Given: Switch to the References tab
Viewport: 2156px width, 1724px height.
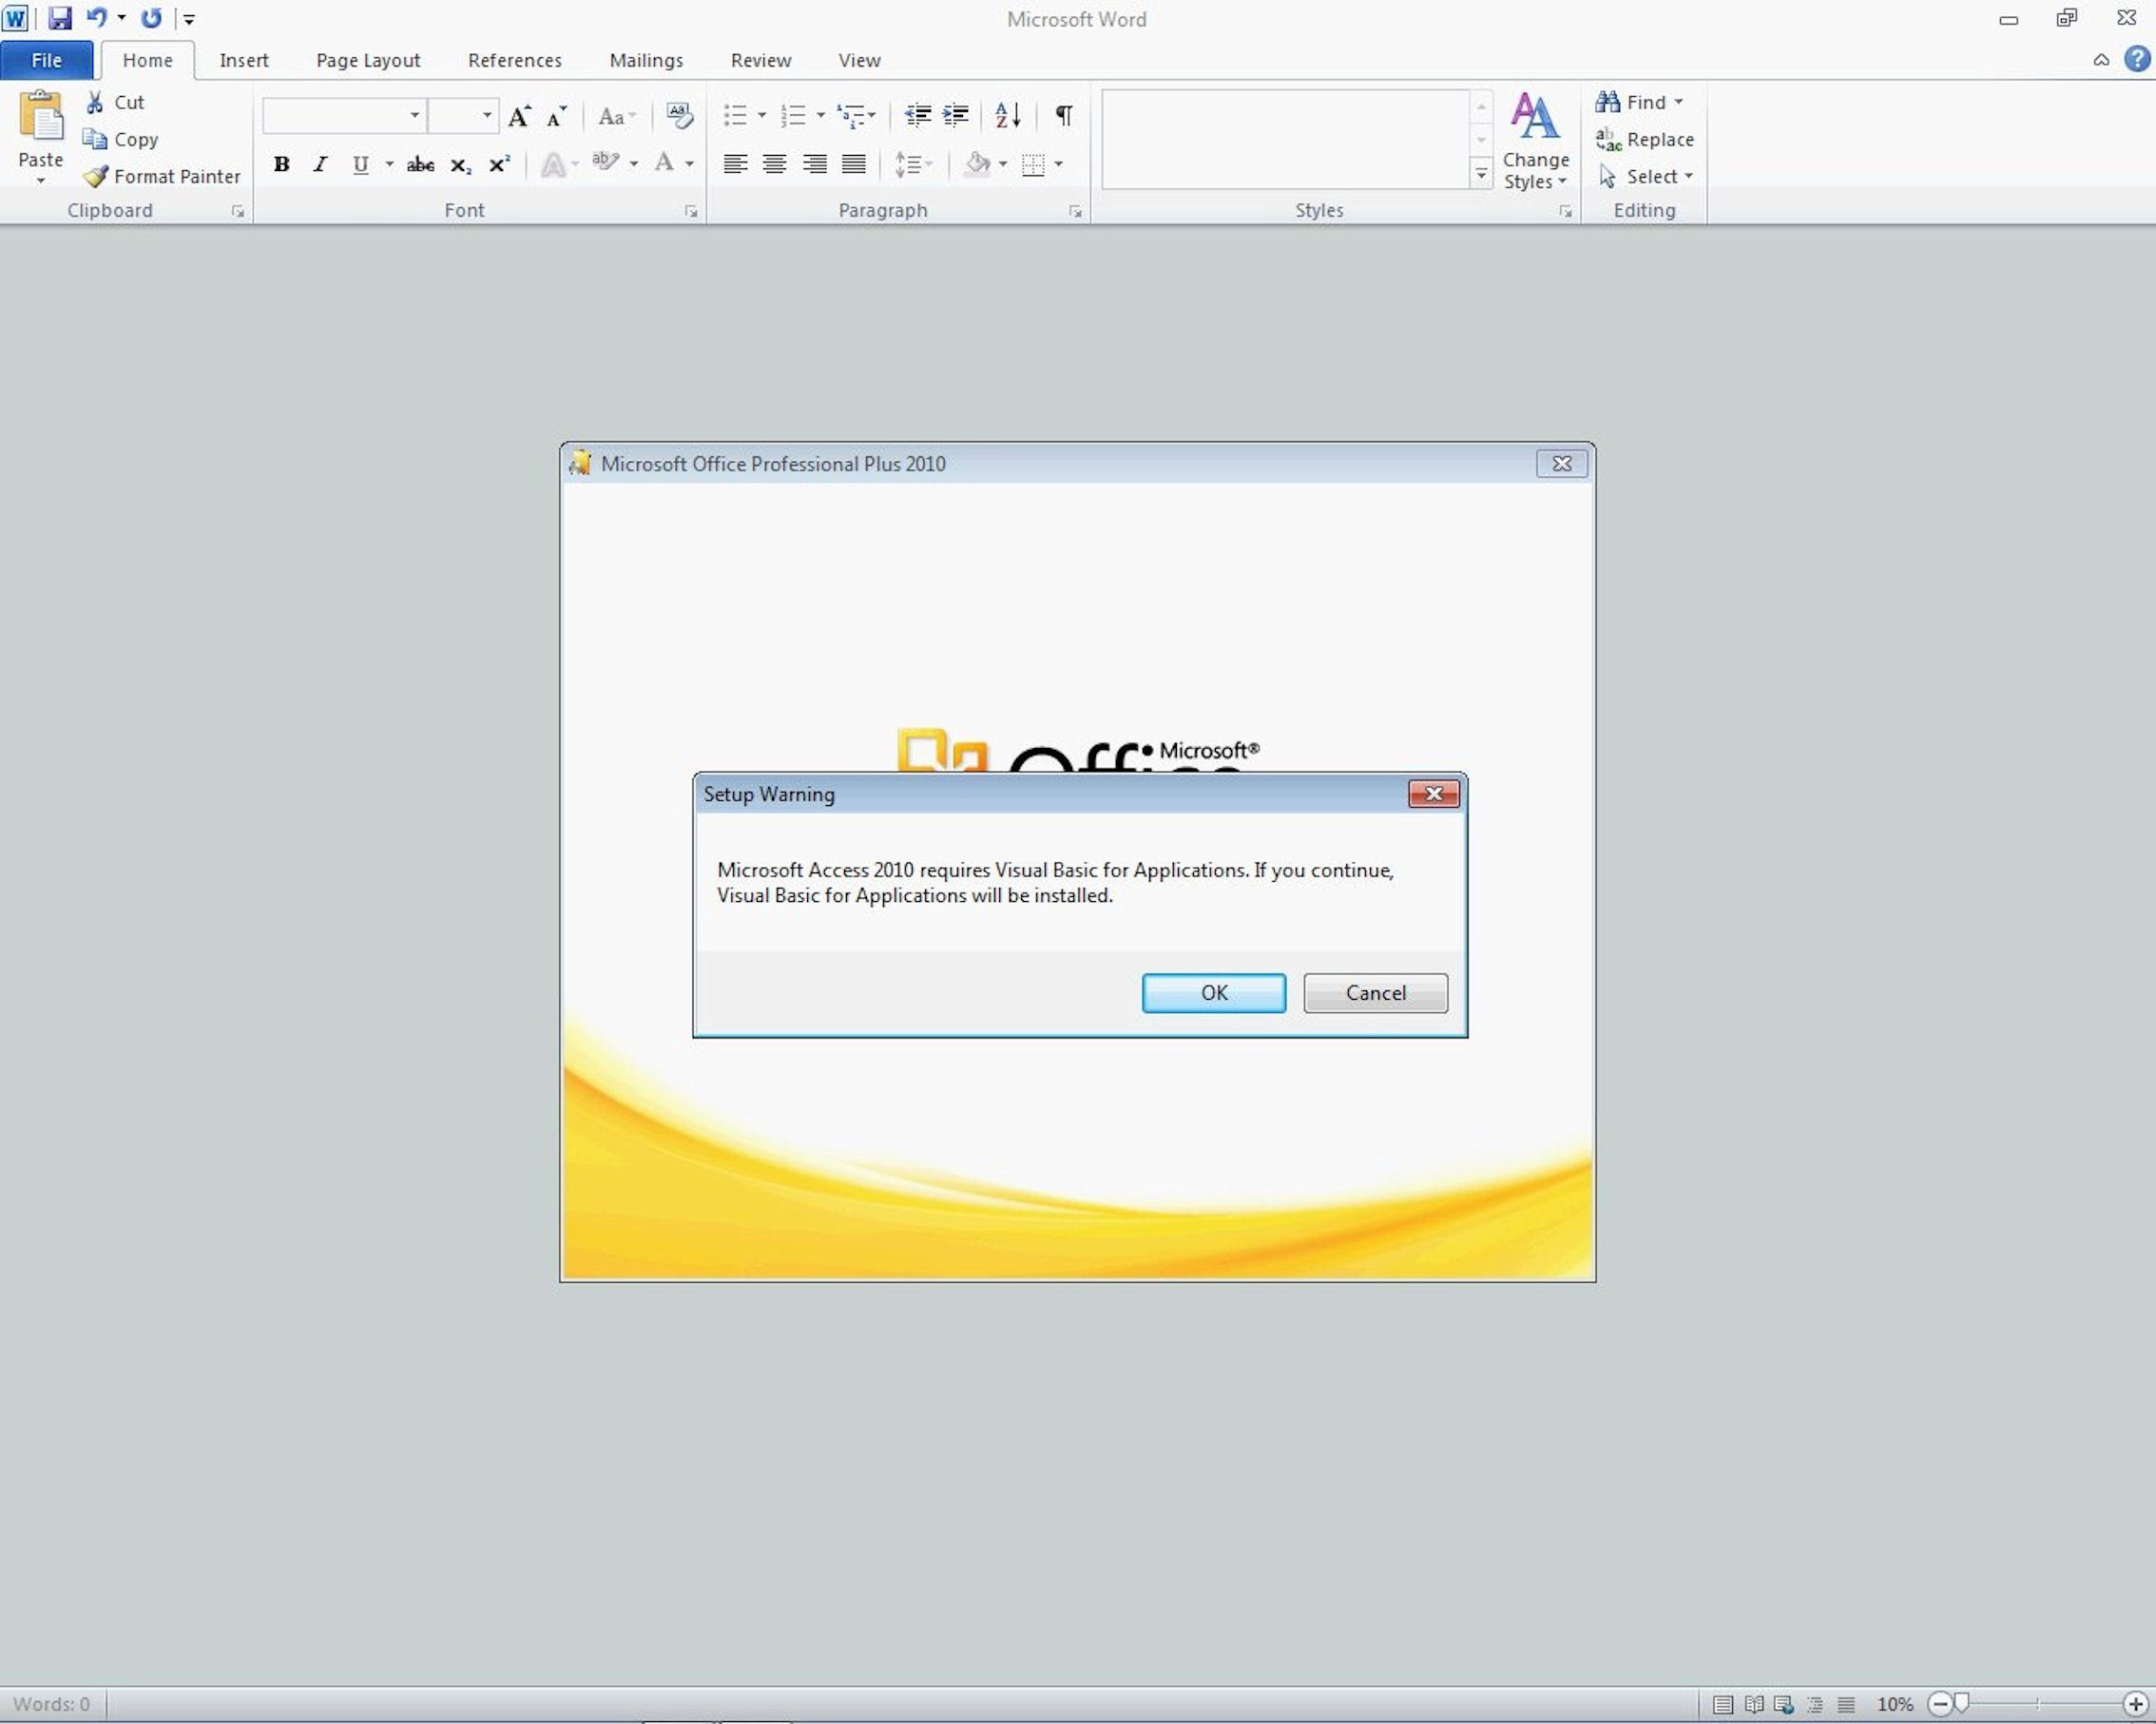Looking at the screenshot, I should point(514,60).
